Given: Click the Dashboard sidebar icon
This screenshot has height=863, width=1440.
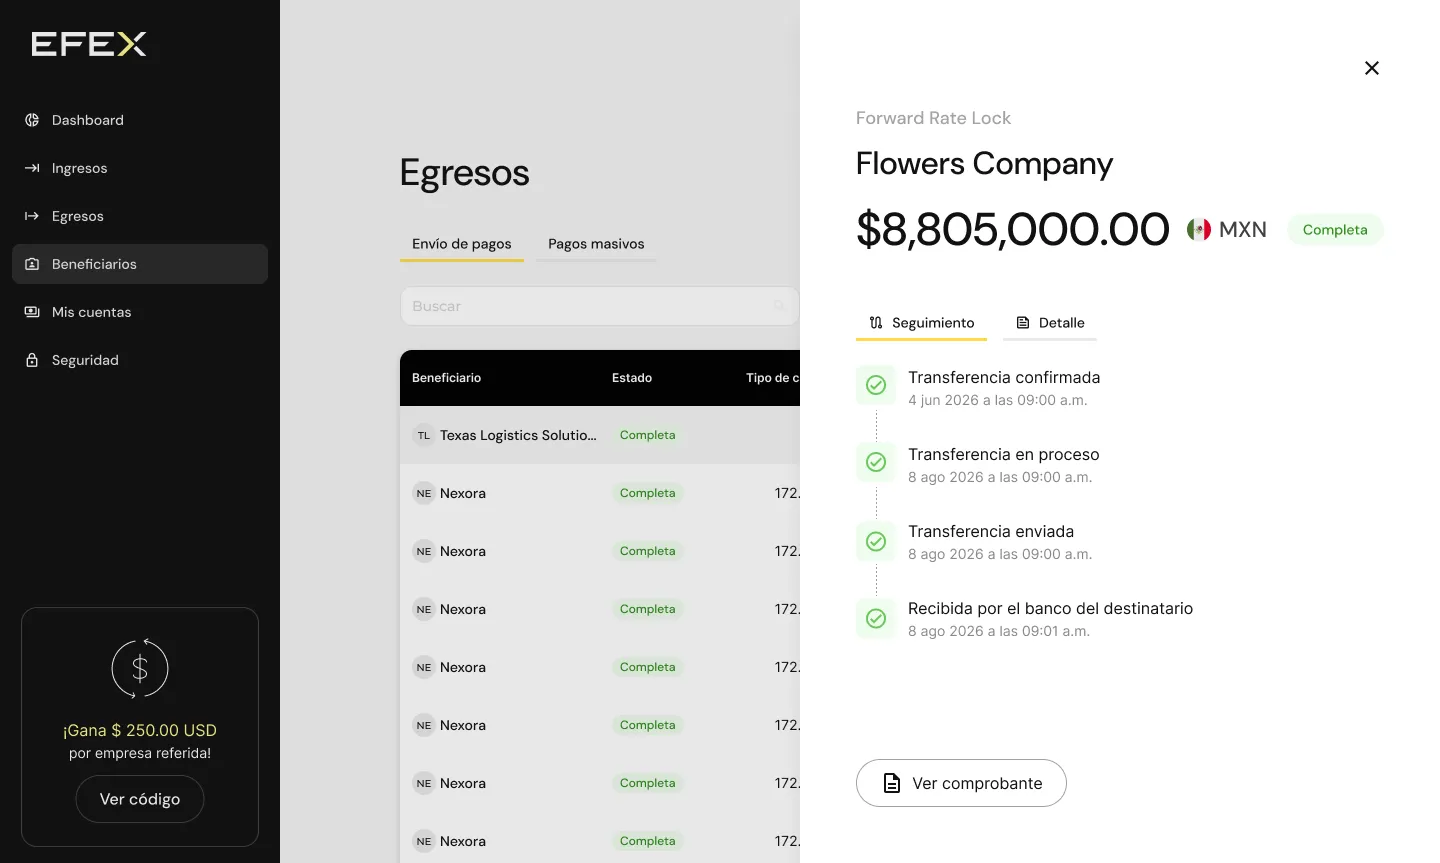Looking at the screenshot, I should [x=32, y=120].
